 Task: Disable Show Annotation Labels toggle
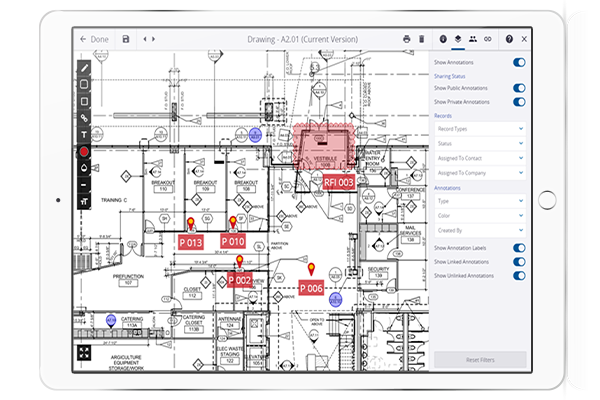[519, 247]
